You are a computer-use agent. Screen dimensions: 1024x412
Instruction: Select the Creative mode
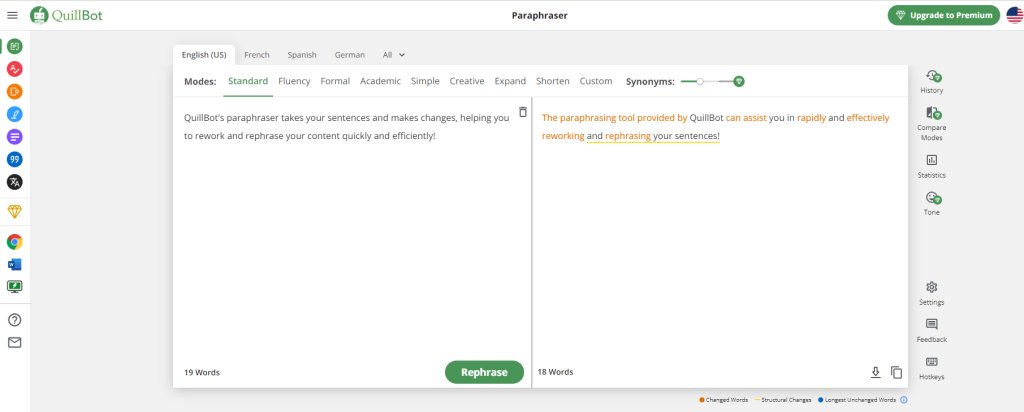tap(467, 82)
